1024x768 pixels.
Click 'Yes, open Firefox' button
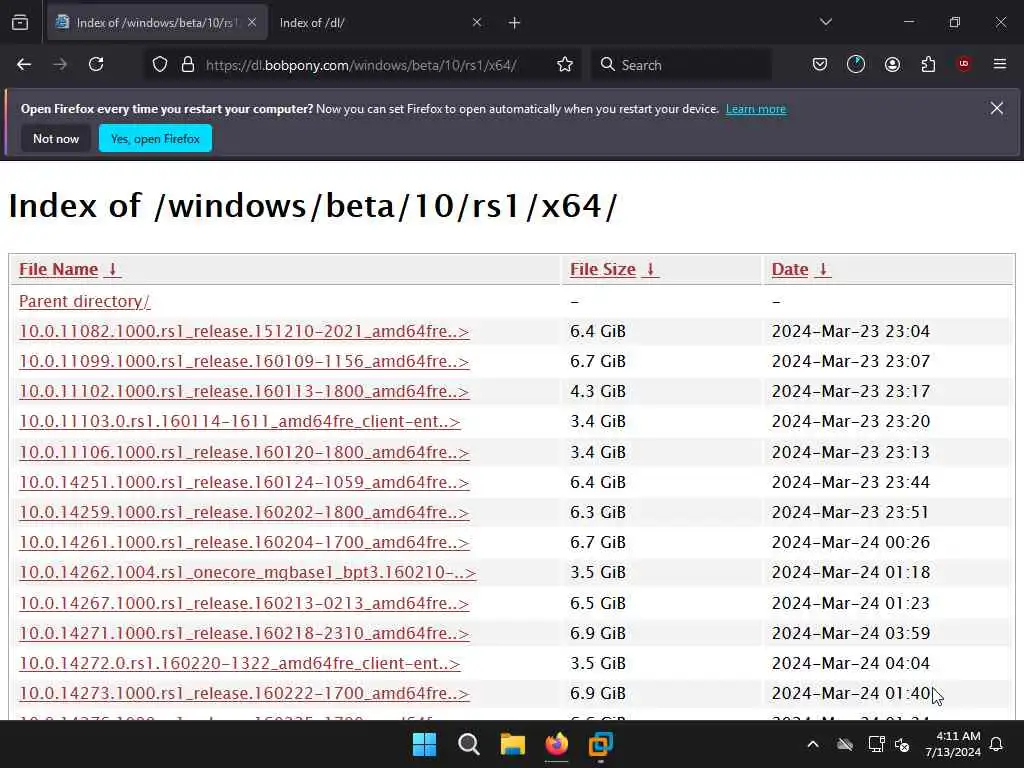click(155, 138)
